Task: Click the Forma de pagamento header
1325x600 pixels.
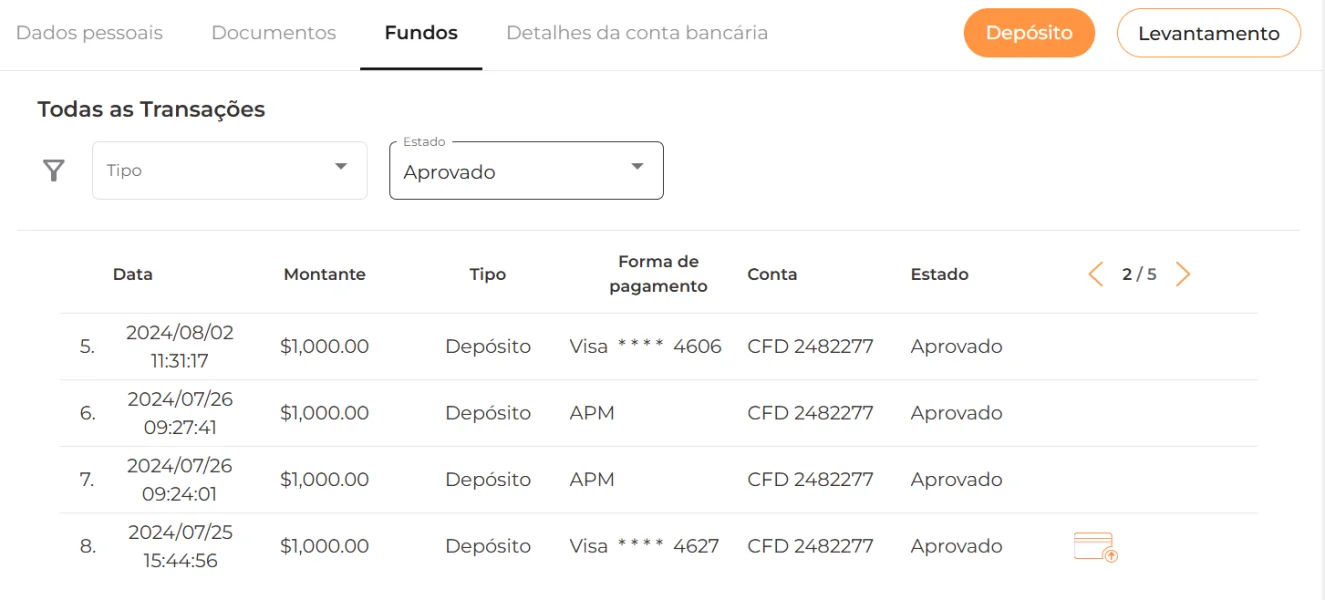Action: click(658, 274)
